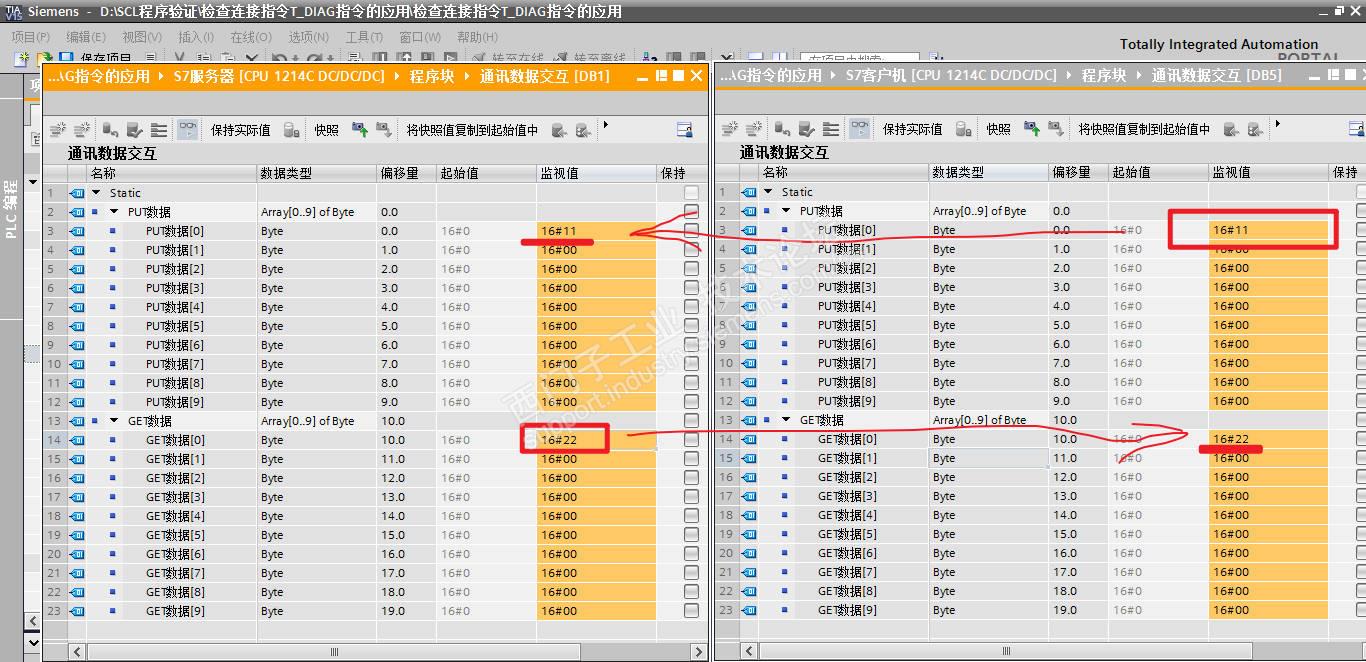Click the second copy-snapshot icon at the DB5 toolbar end
The image size is (1366, 662).
click(x=1255, y=129)
